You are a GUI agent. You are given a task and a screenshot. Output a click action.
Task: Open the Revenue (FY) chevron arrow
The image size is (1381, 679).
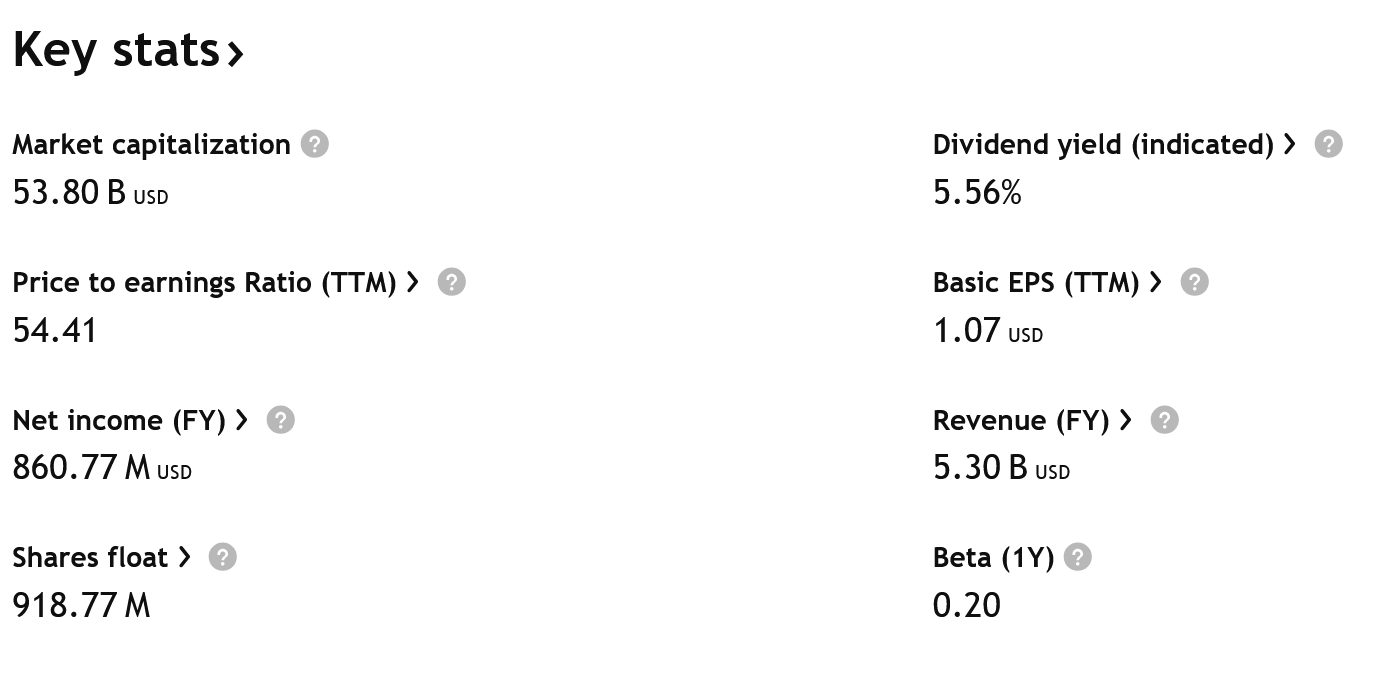click(x=1126, y=420)
